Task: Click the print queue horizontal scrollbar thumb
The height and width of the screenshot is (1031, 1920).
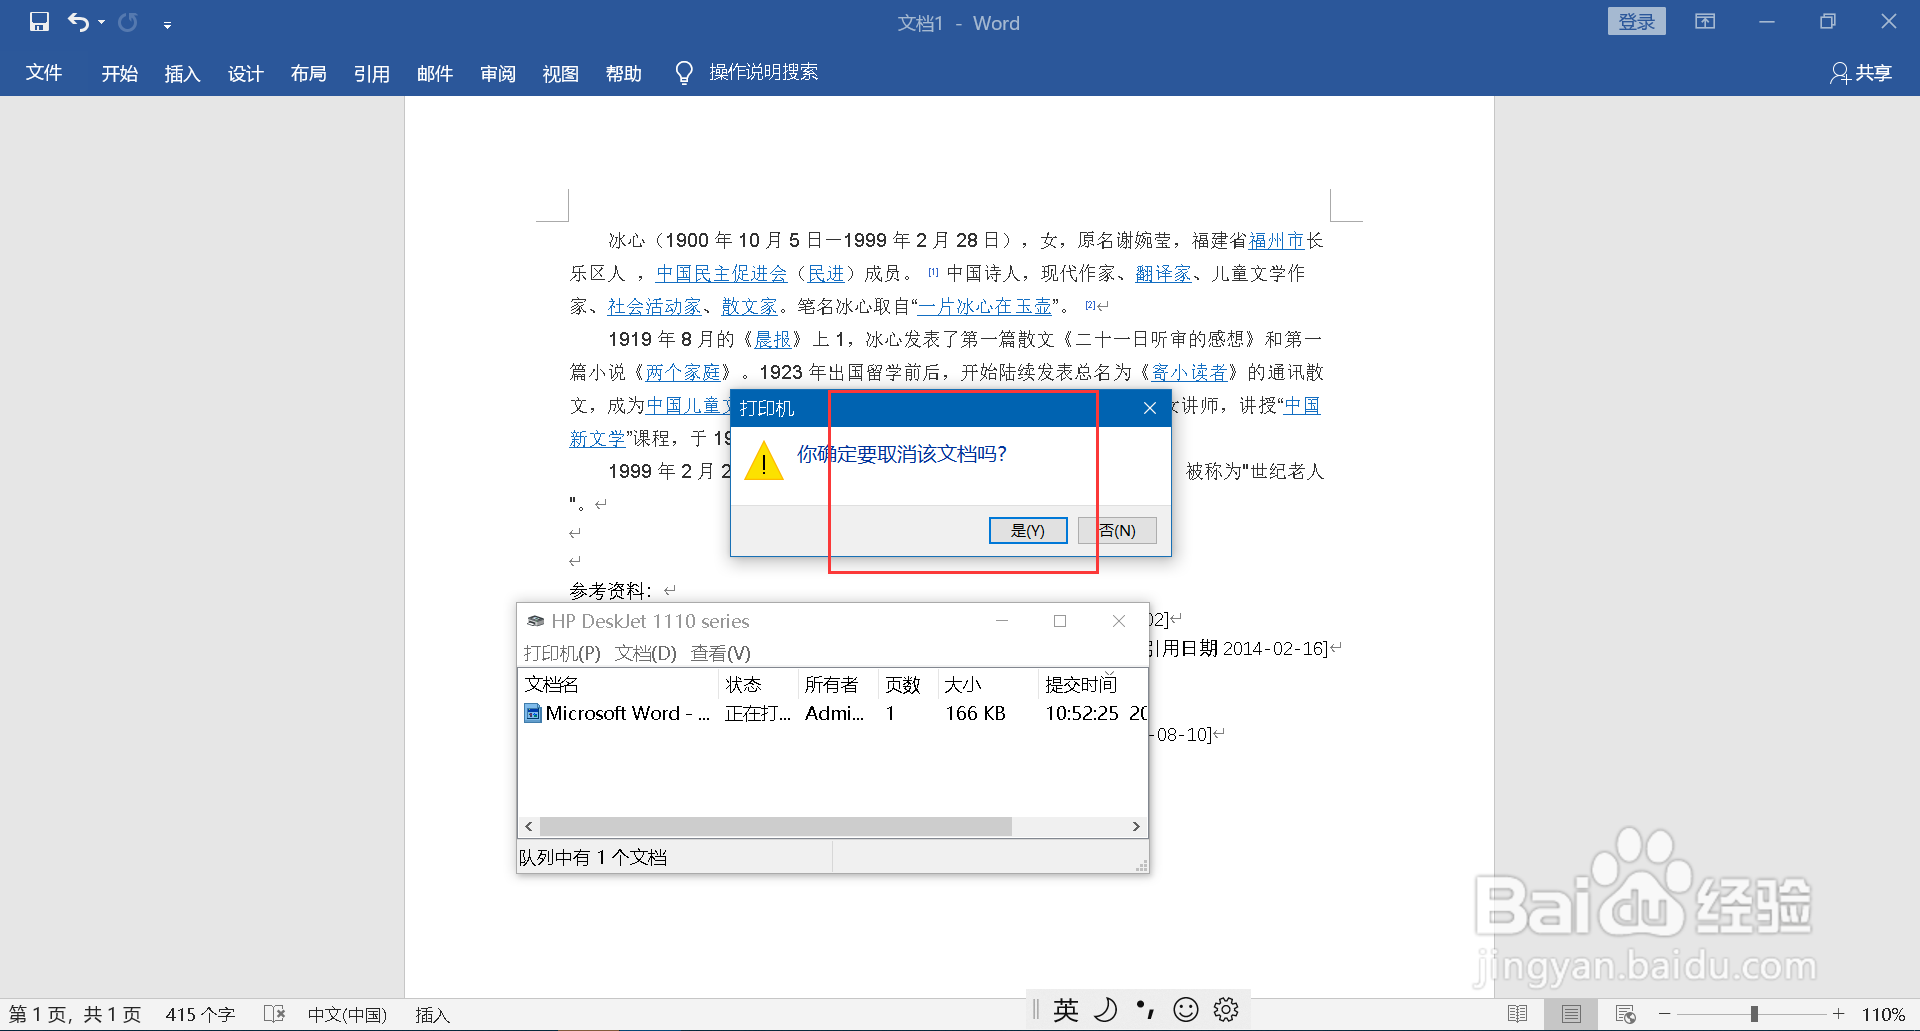Action: tap(776, 826)
